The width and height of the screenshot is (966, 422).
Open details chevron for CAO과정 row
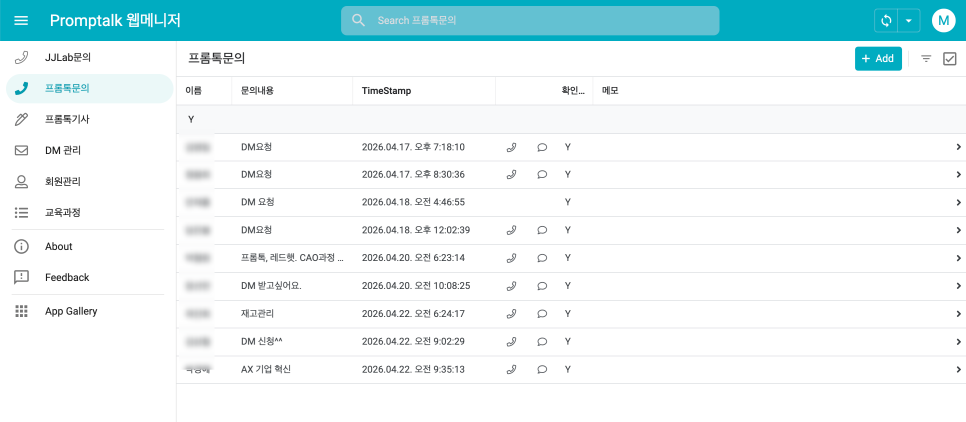(958, 258)
